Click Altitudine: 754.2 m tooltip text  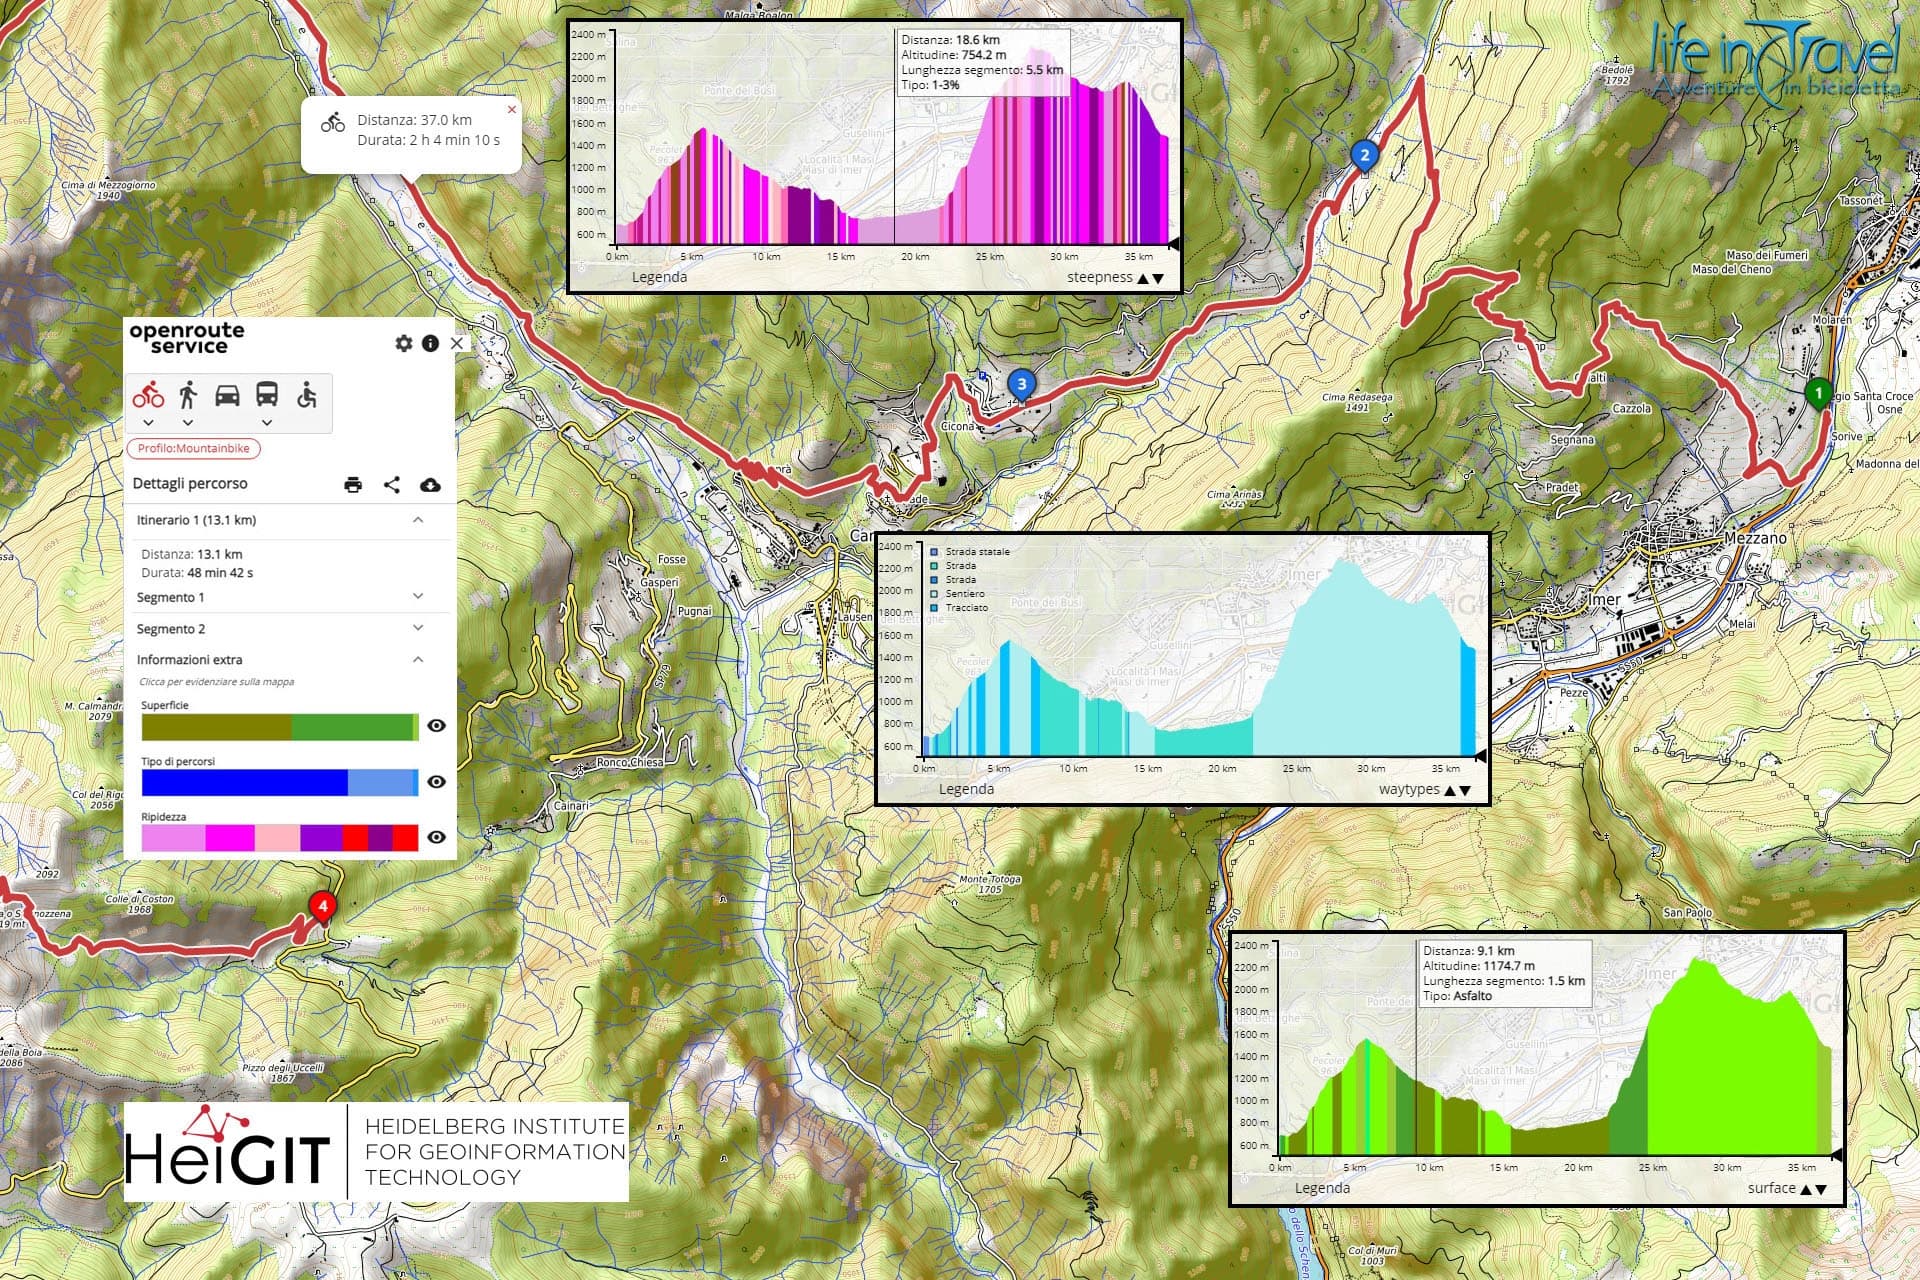(x=954, y=55)
